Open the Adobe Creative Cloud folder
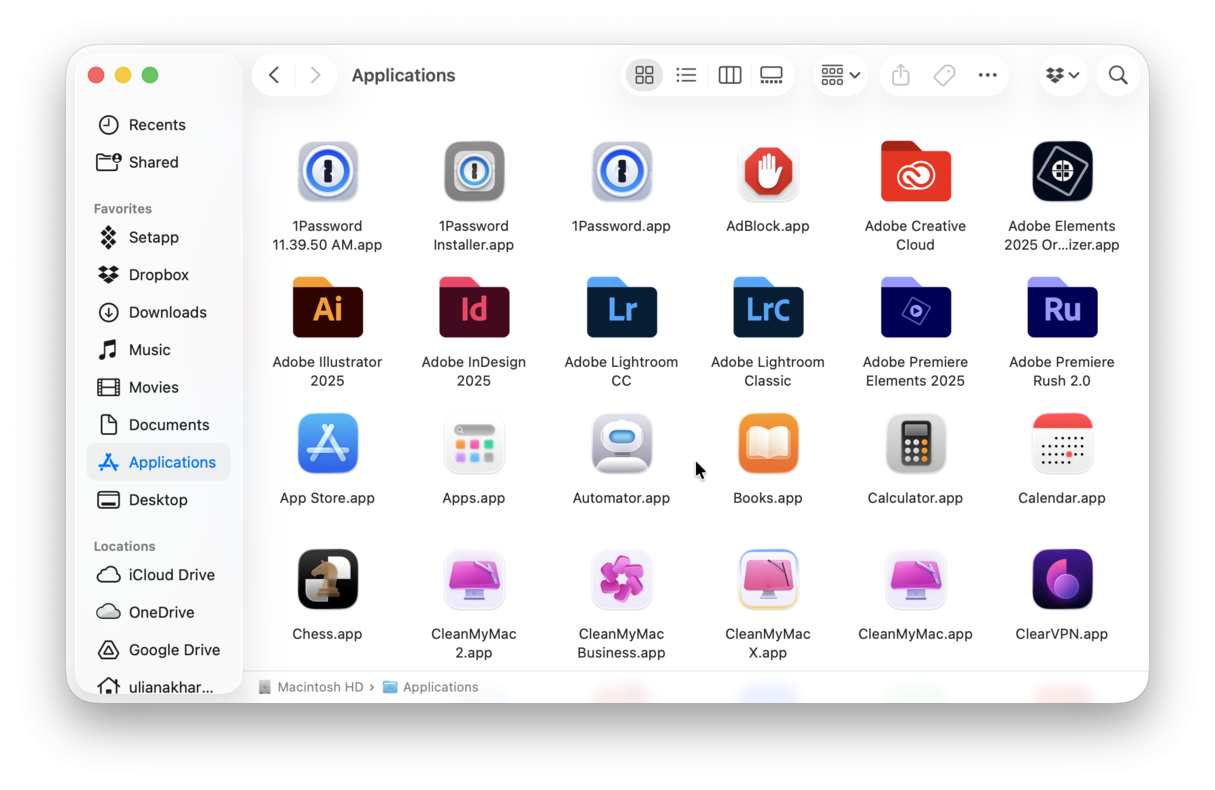Viewport: 1215px width, 790px height. click(x=914, y=171)
